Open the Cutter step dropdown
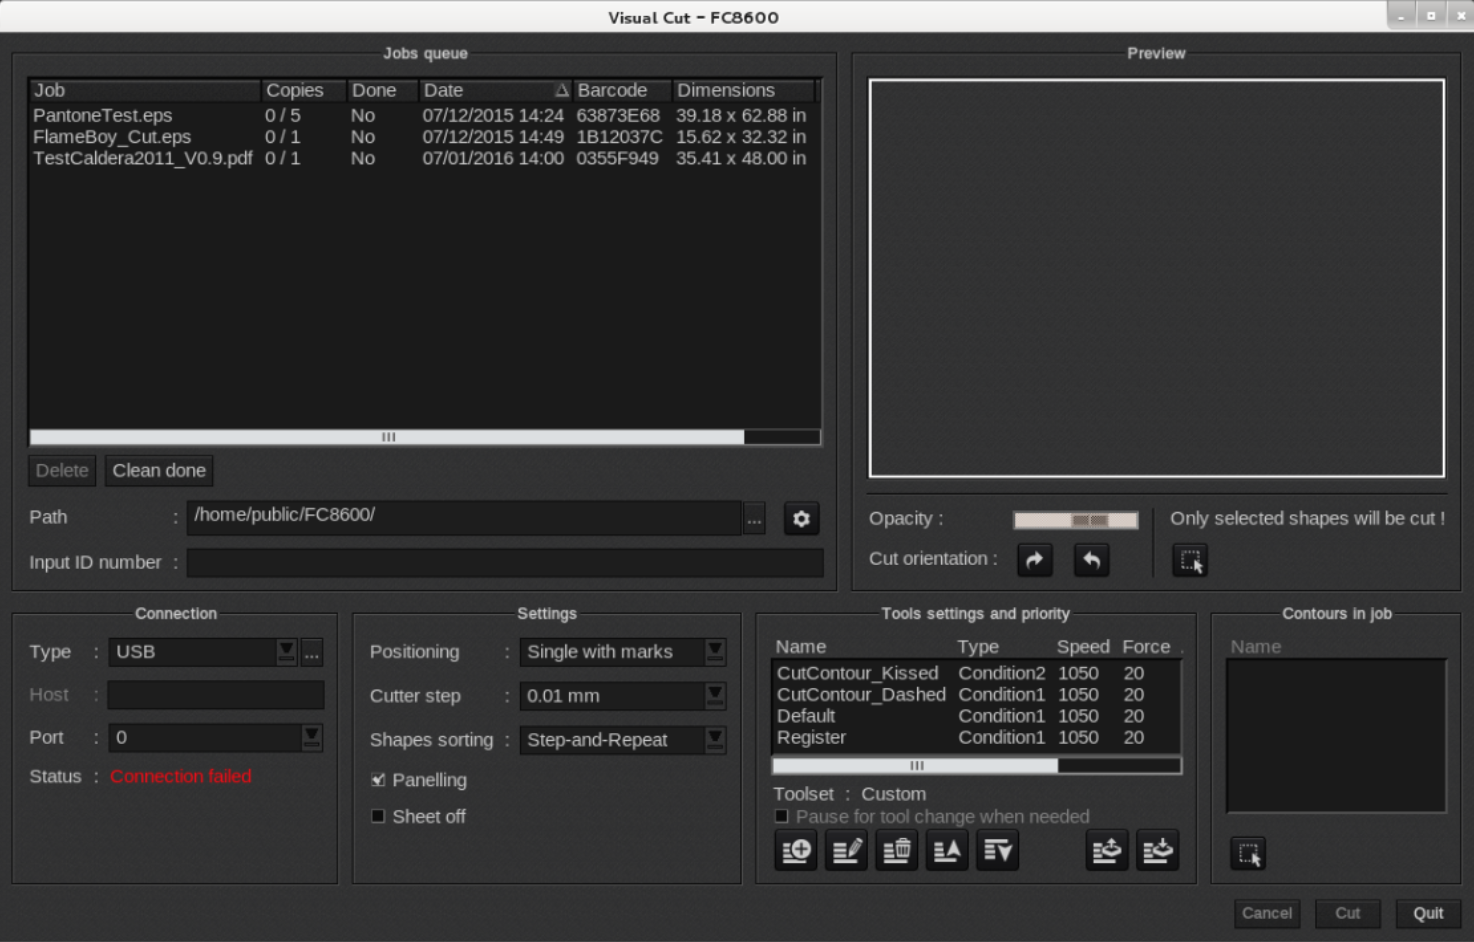 pos(712,696)
